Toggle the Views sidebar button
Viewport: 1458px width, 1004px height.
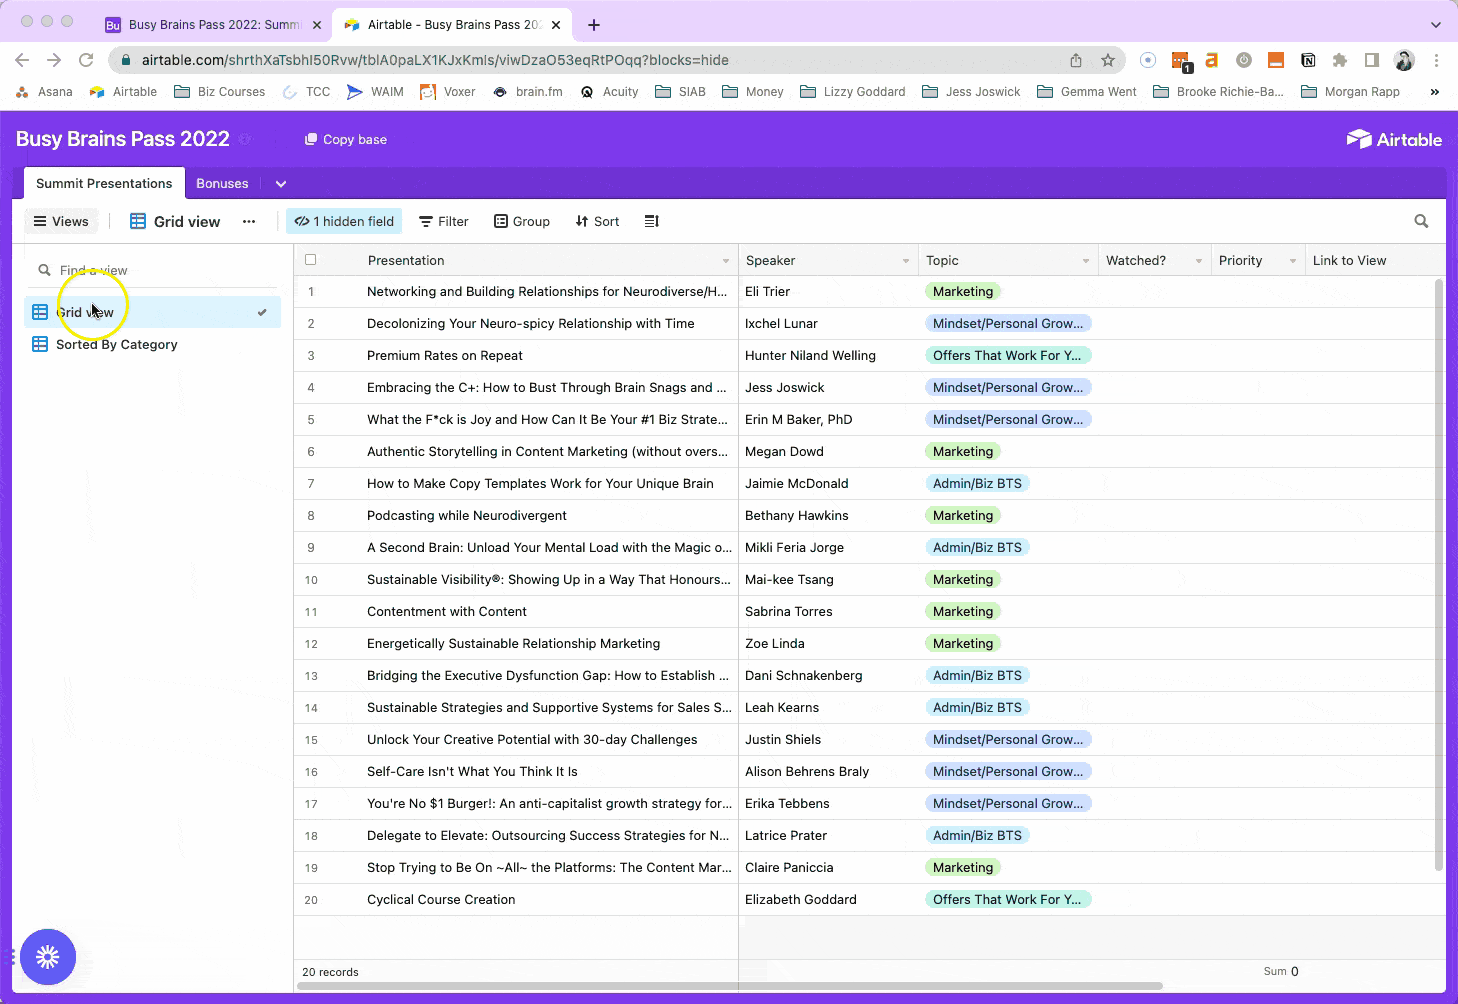(61, 221)
